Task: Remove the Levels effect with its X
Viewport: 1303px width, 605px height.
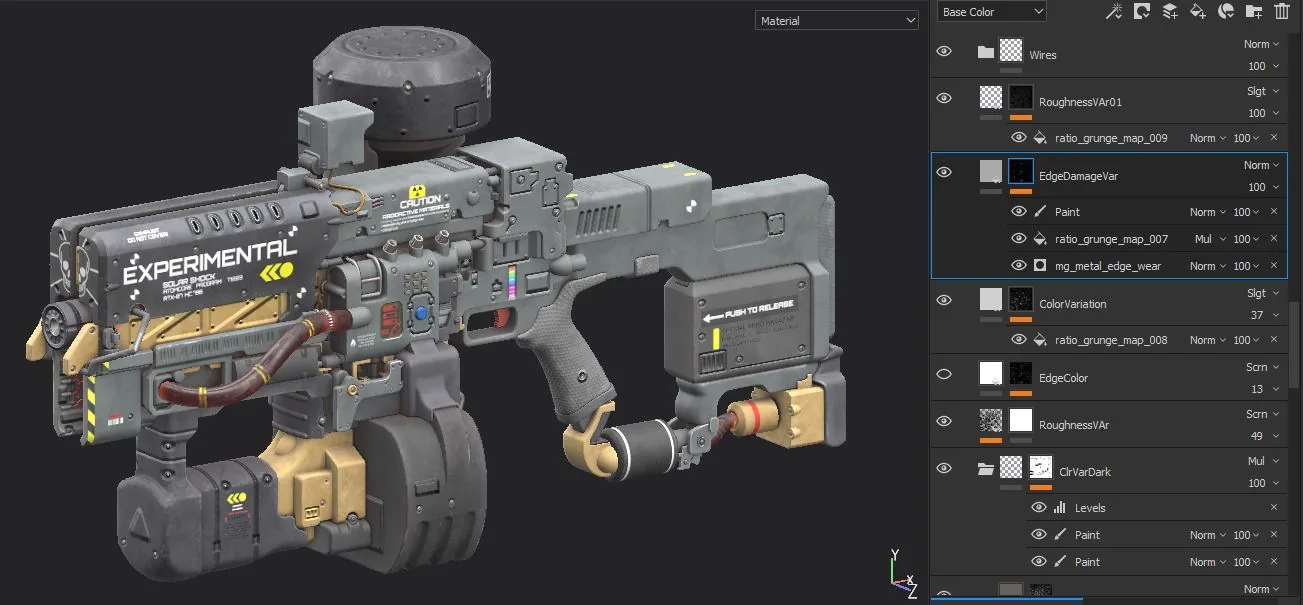Action: (1274, 508)
